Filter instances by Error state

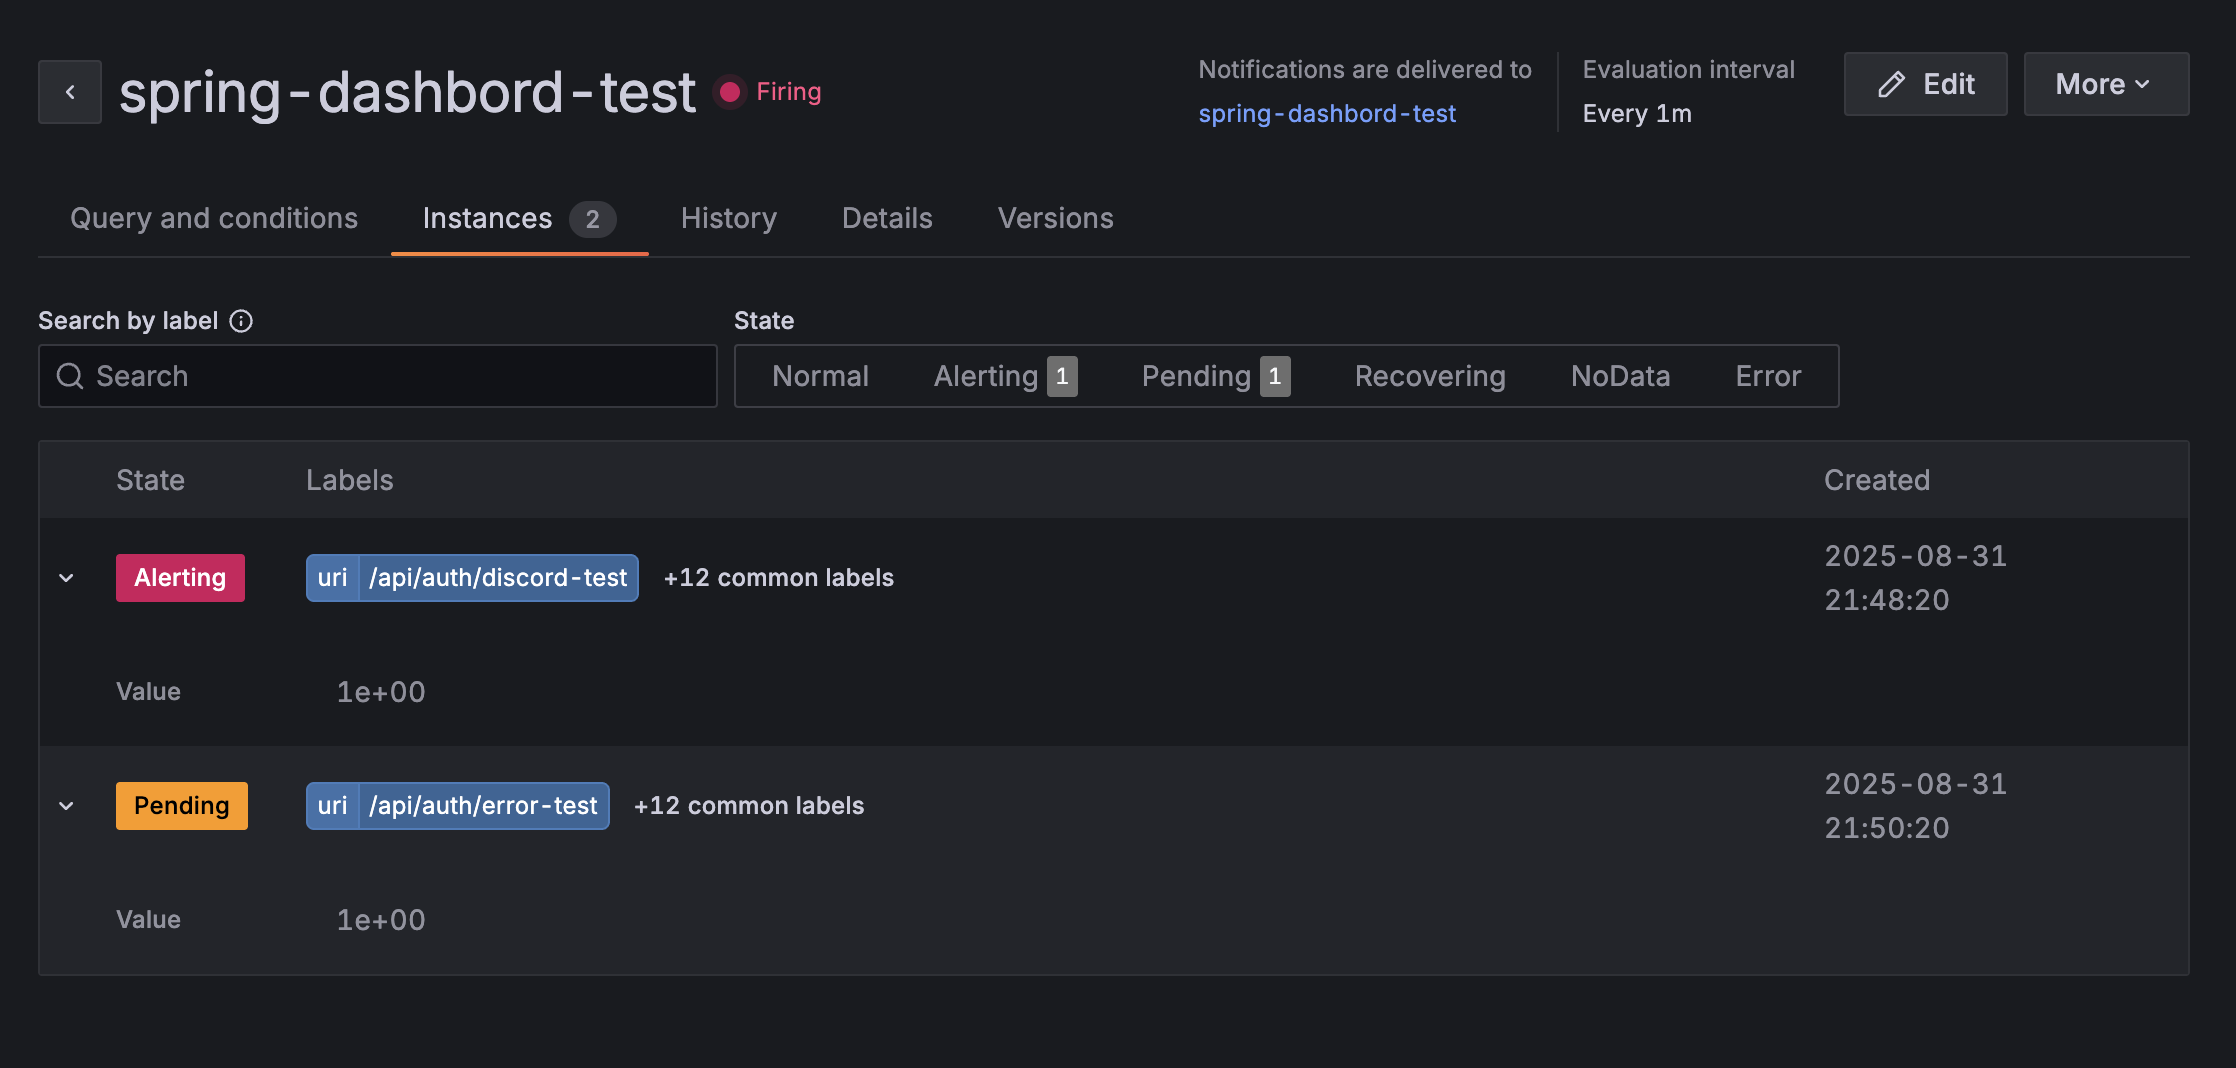[x=1768, y=376]
